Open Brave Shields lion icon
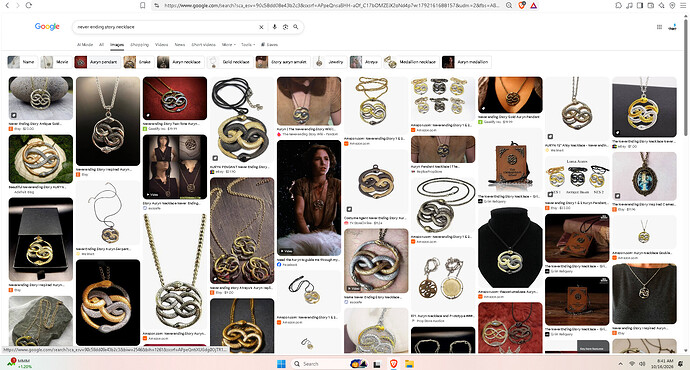This screenshot has width=690, height=370. pyautogui.click(x=521, y=5)
